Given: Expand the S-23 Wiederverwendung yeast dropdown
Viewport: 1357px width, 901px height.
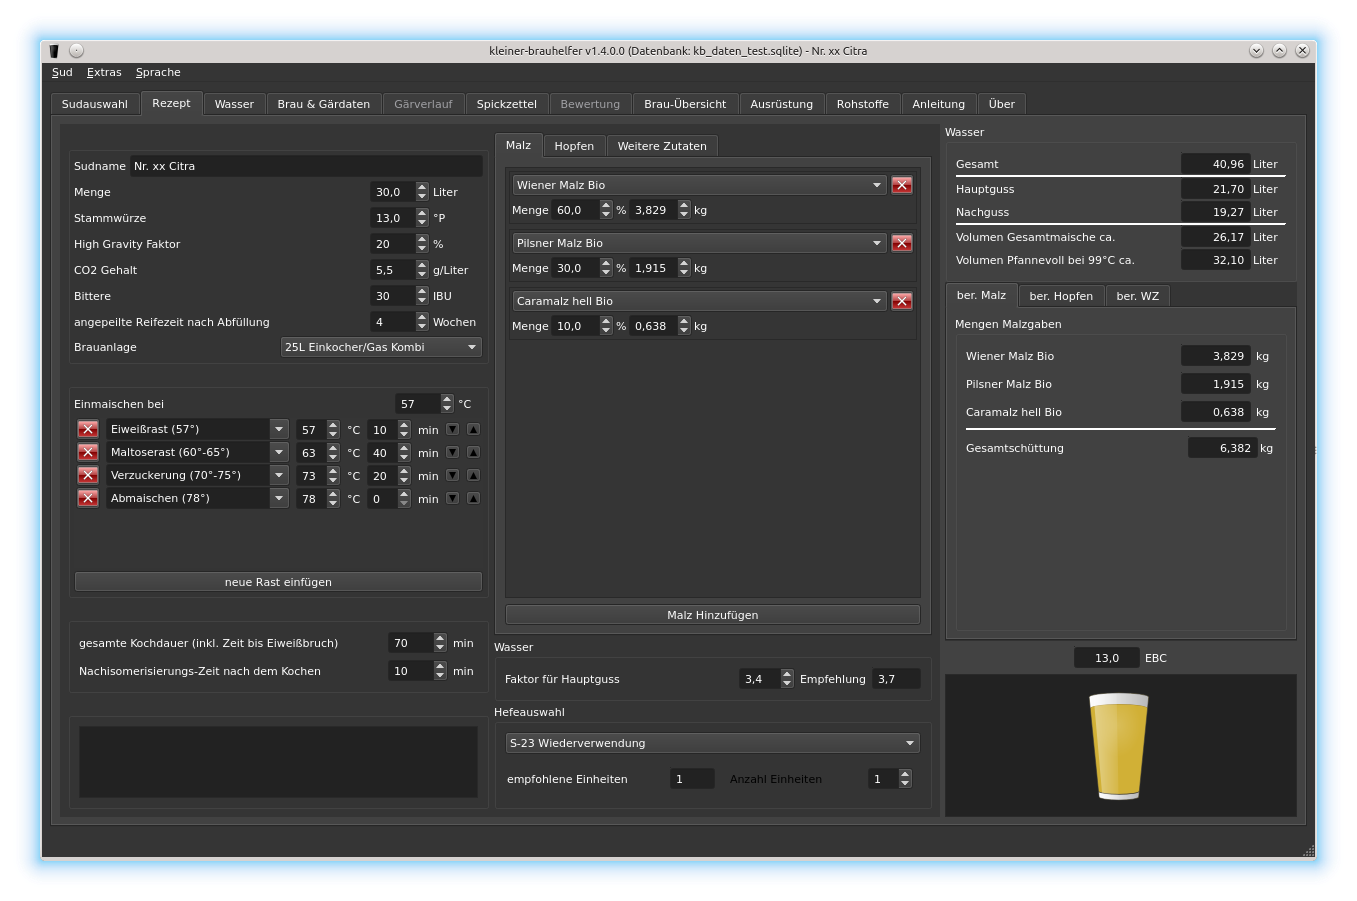Looking at the screenshot, I should point(712,743).
